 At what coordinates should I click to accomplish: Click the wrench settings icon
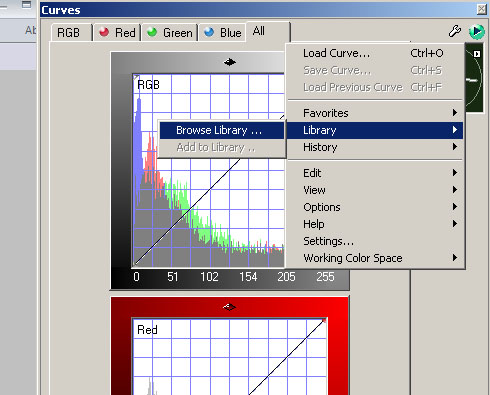[454, 31]
